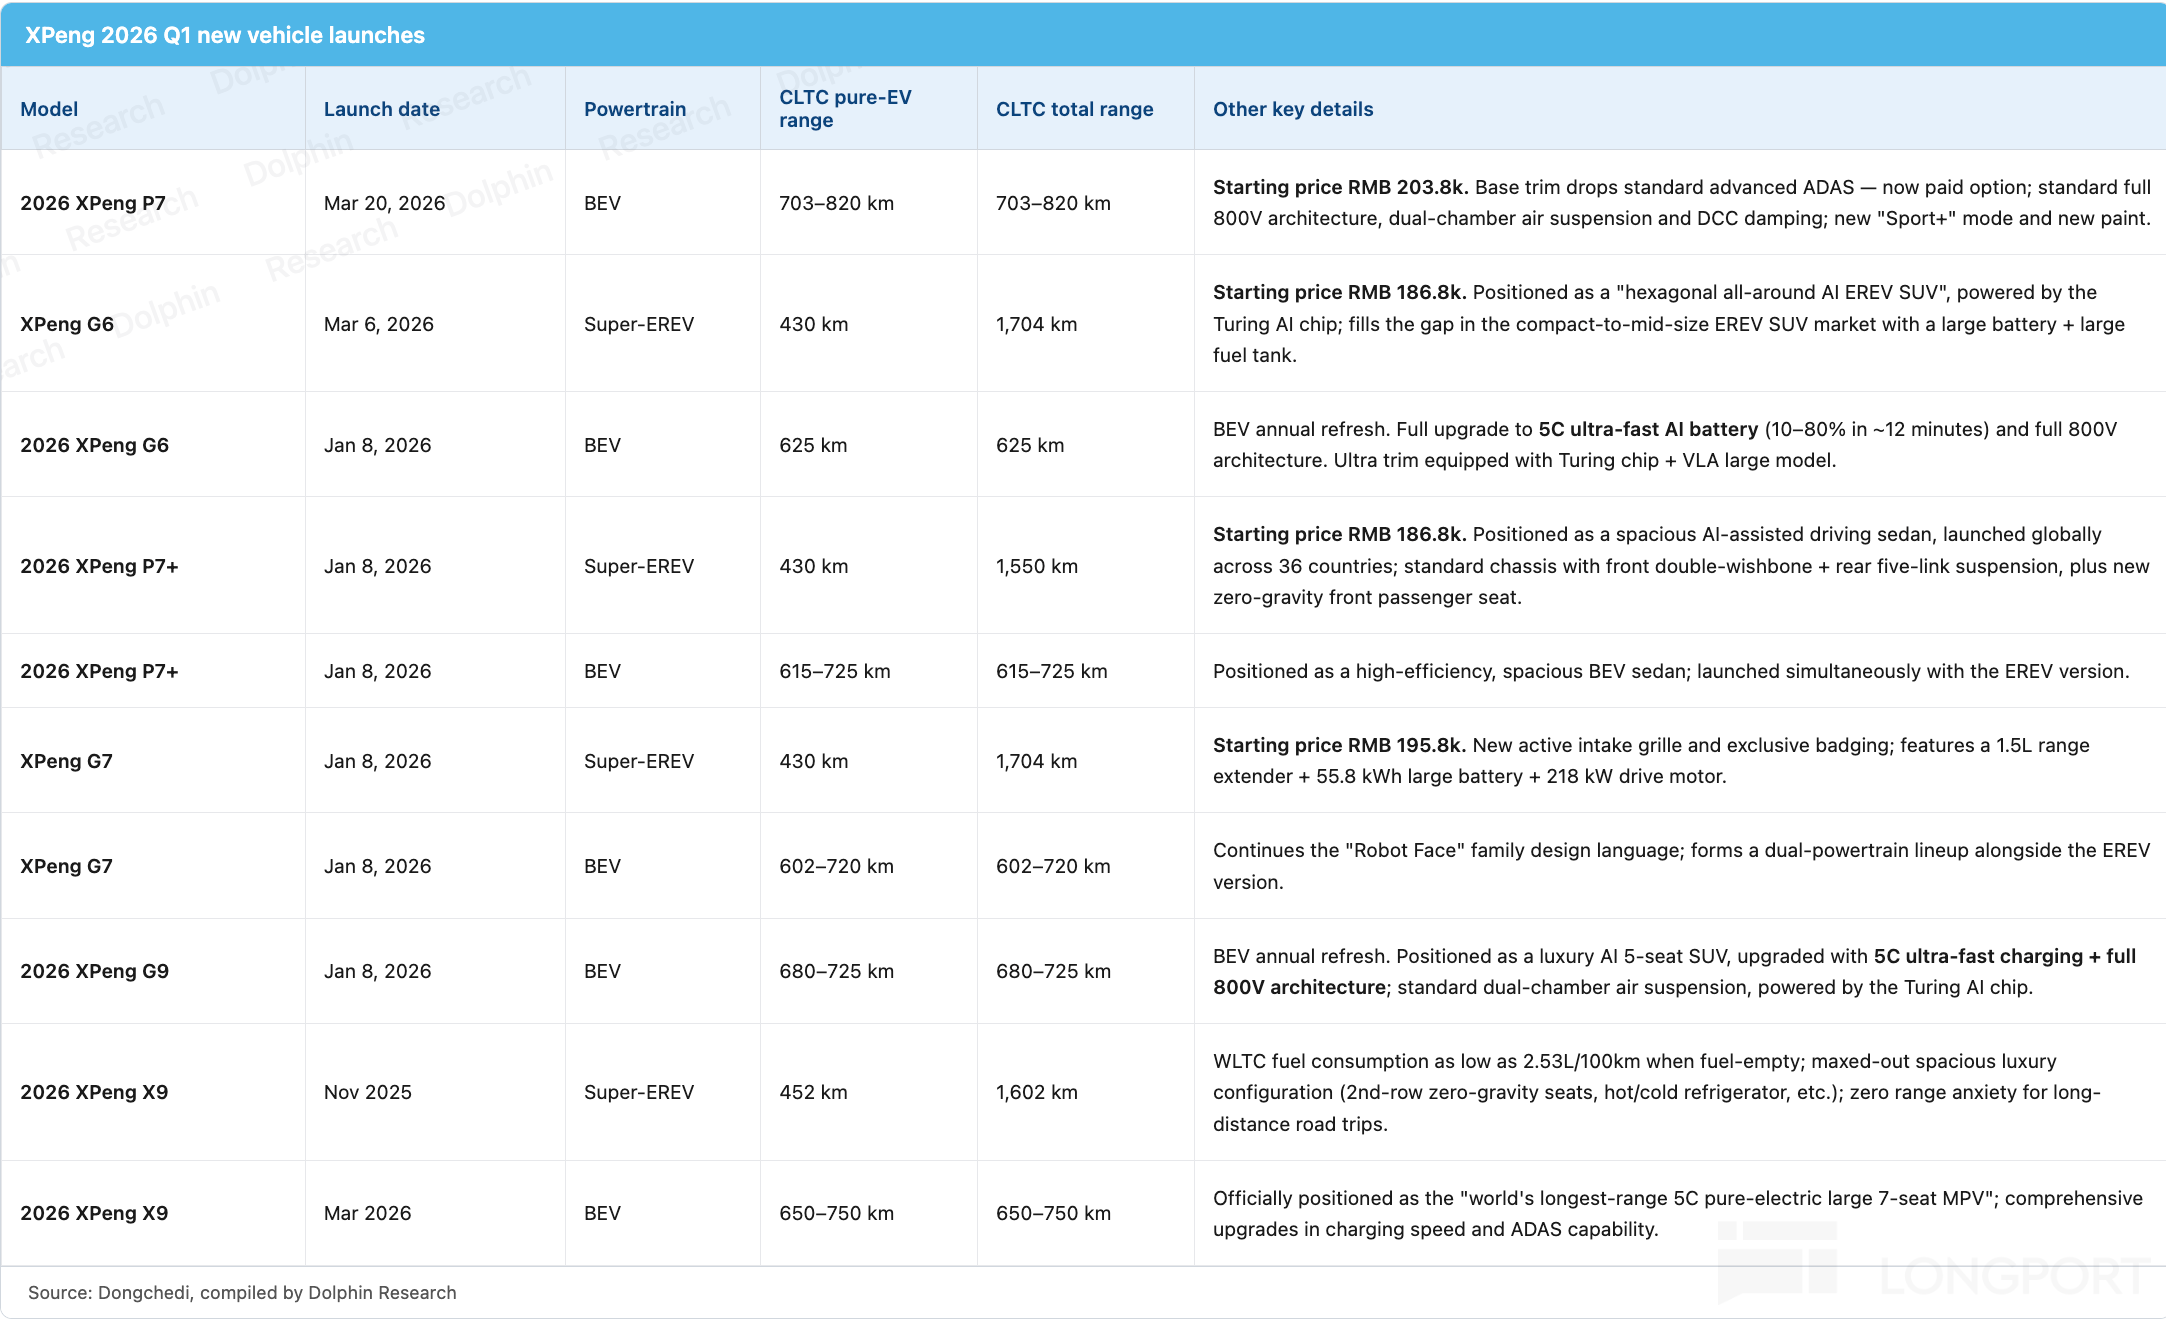The height and width of the screenshot is (1320, 2166).
Task: Click the Nov 2025 launch date cell
Action: click(368, 1092)
